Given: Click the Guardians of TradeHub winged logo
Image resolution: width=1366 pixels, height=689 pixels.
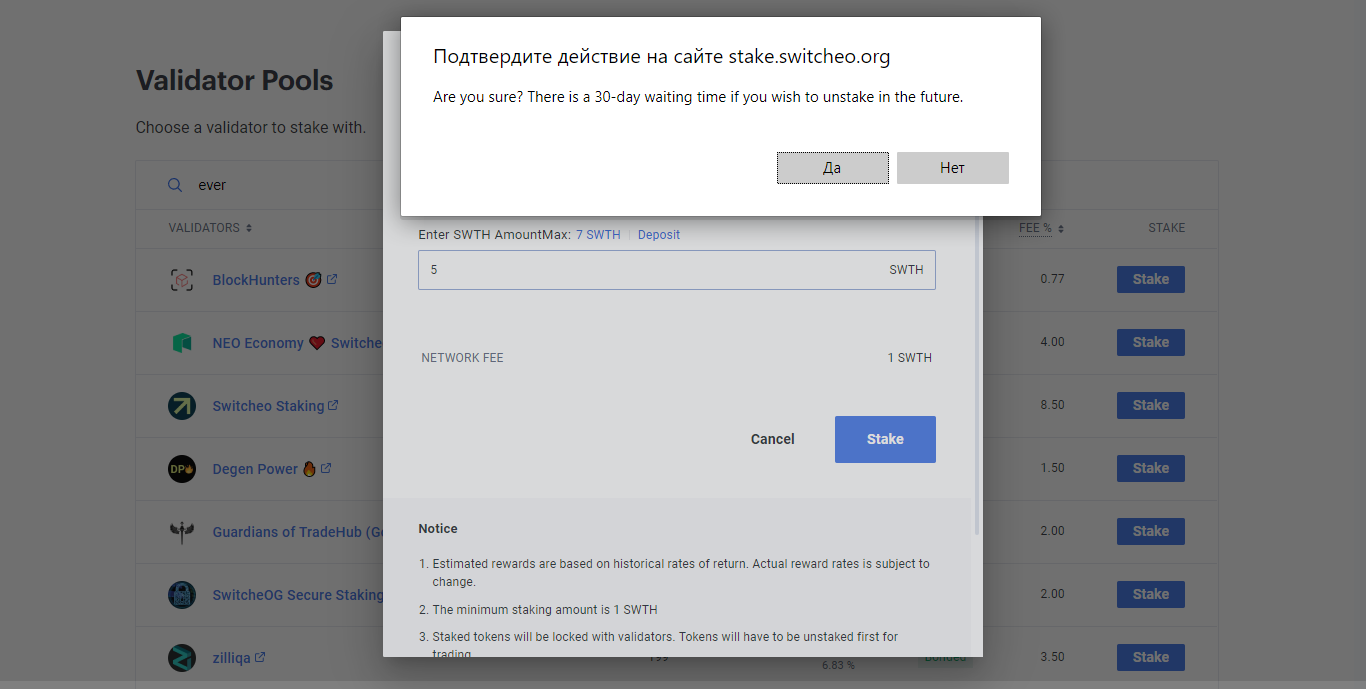Looking at the screenshot, I should coord(182,532).
